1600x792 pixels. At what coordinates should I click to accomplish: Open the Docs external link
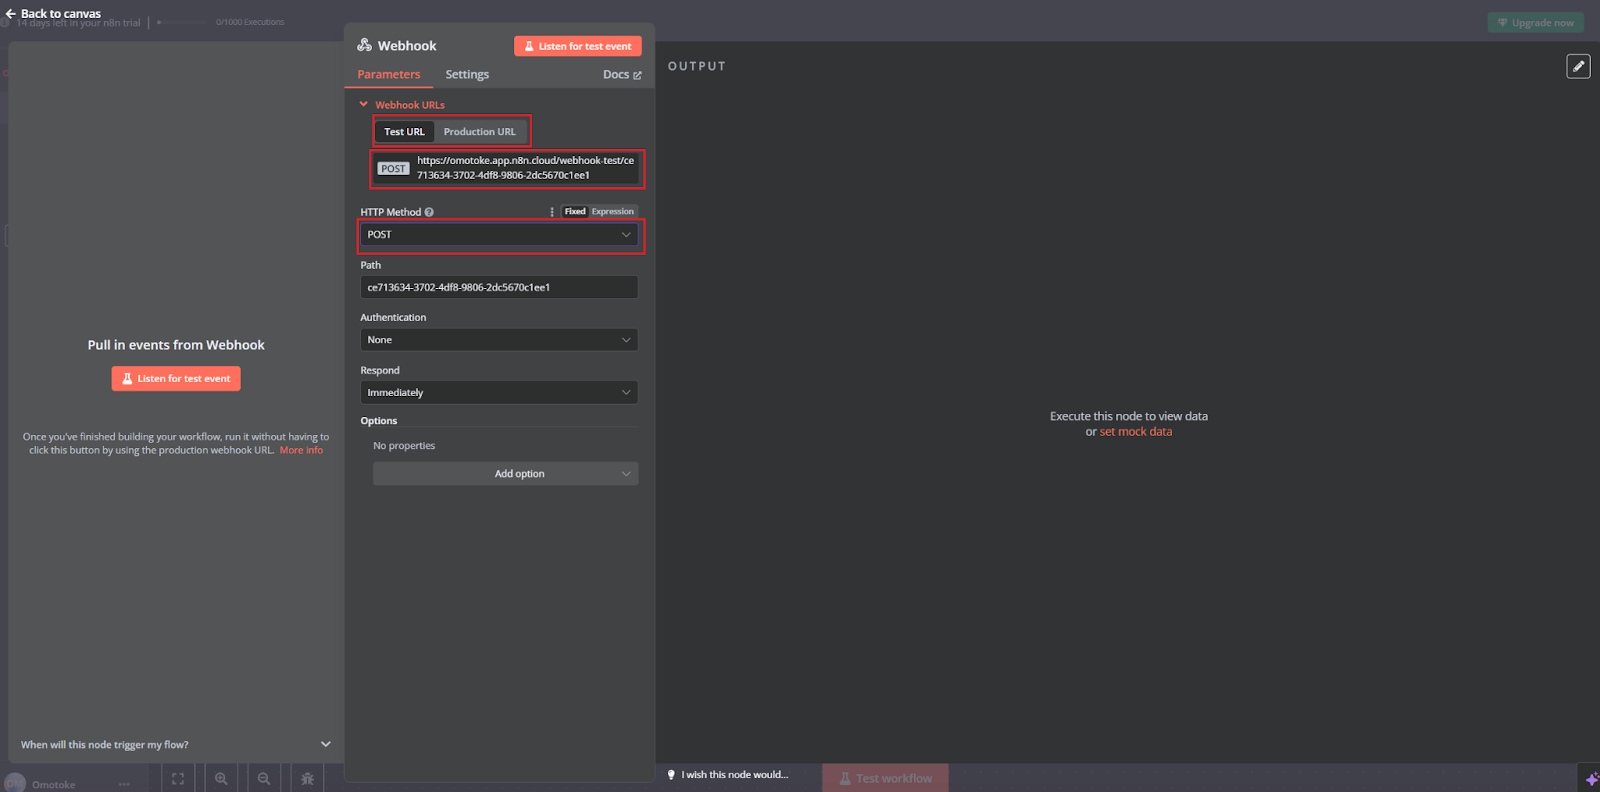[x=622, y=75]
